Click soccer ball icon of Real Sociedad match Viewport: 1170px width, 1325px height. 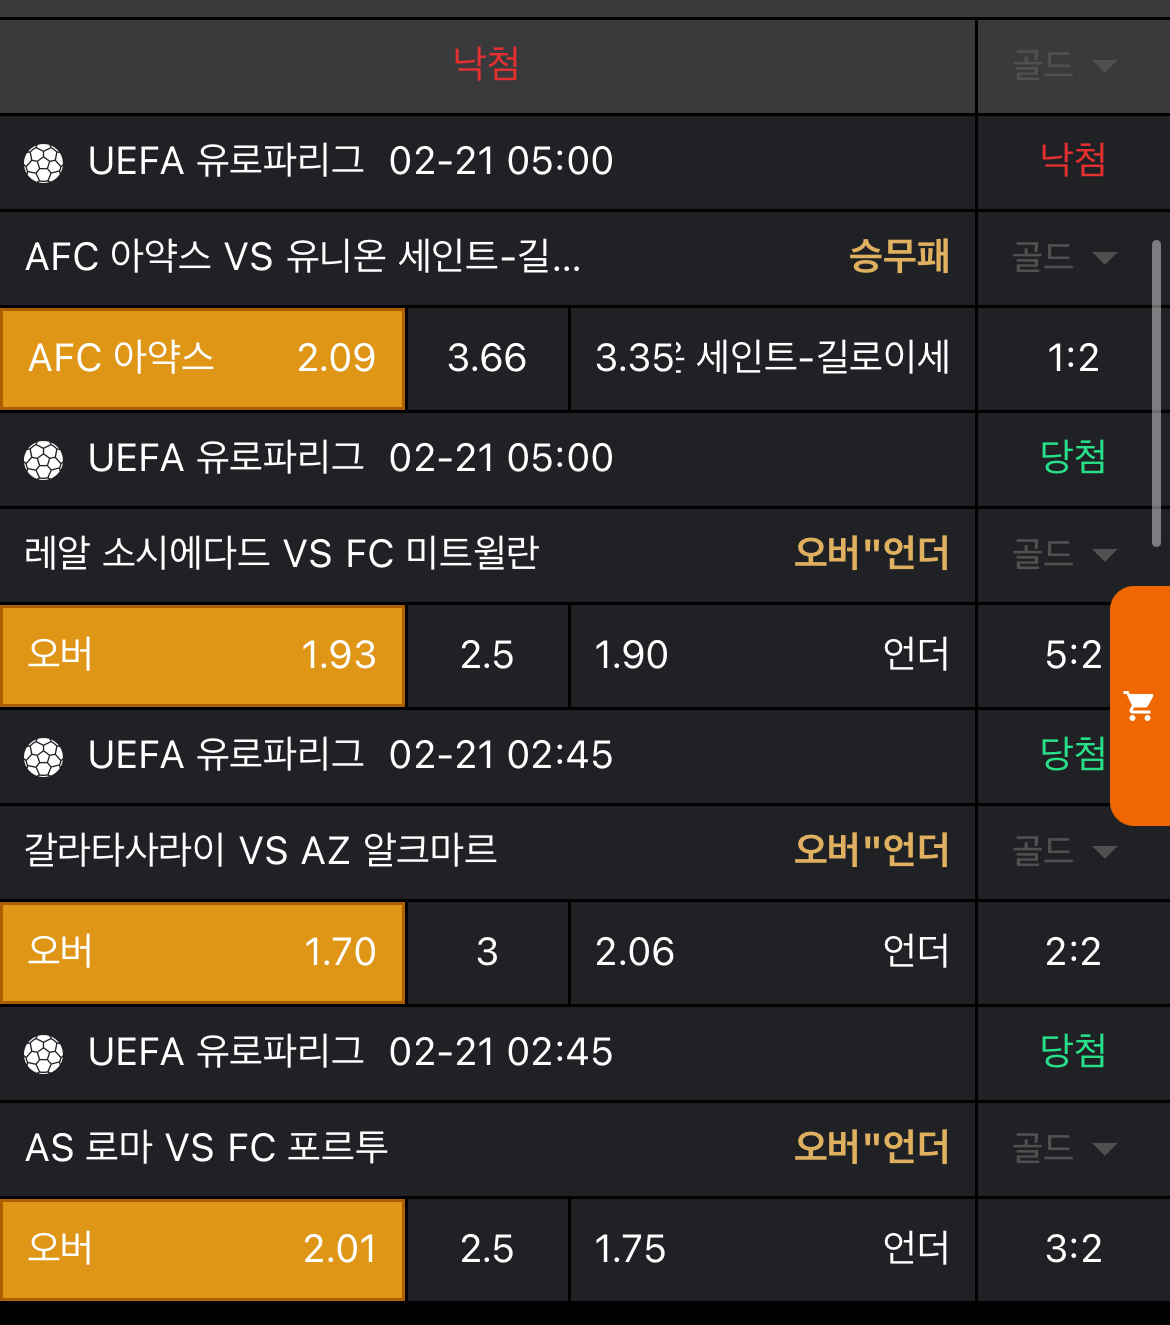(x=43, y=459)
